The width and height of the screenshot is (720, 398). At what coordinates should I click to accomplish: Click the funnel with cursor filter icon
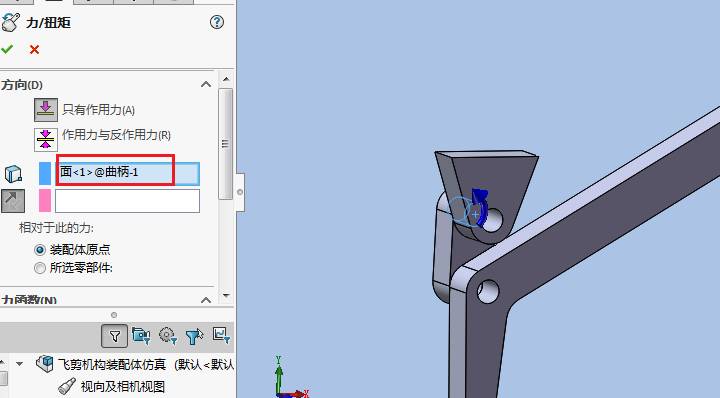tap(194, 336)
